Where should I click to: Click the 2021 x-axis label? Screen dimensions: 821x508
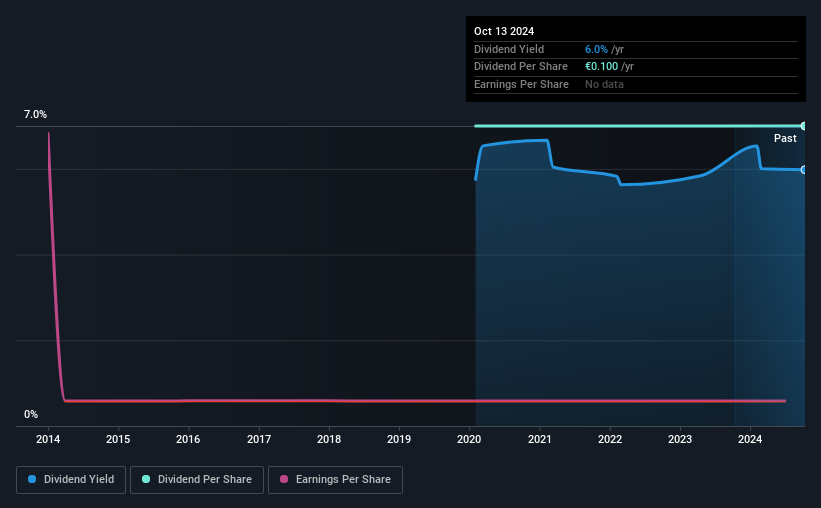pyautogui.click(x=540, y=439)
